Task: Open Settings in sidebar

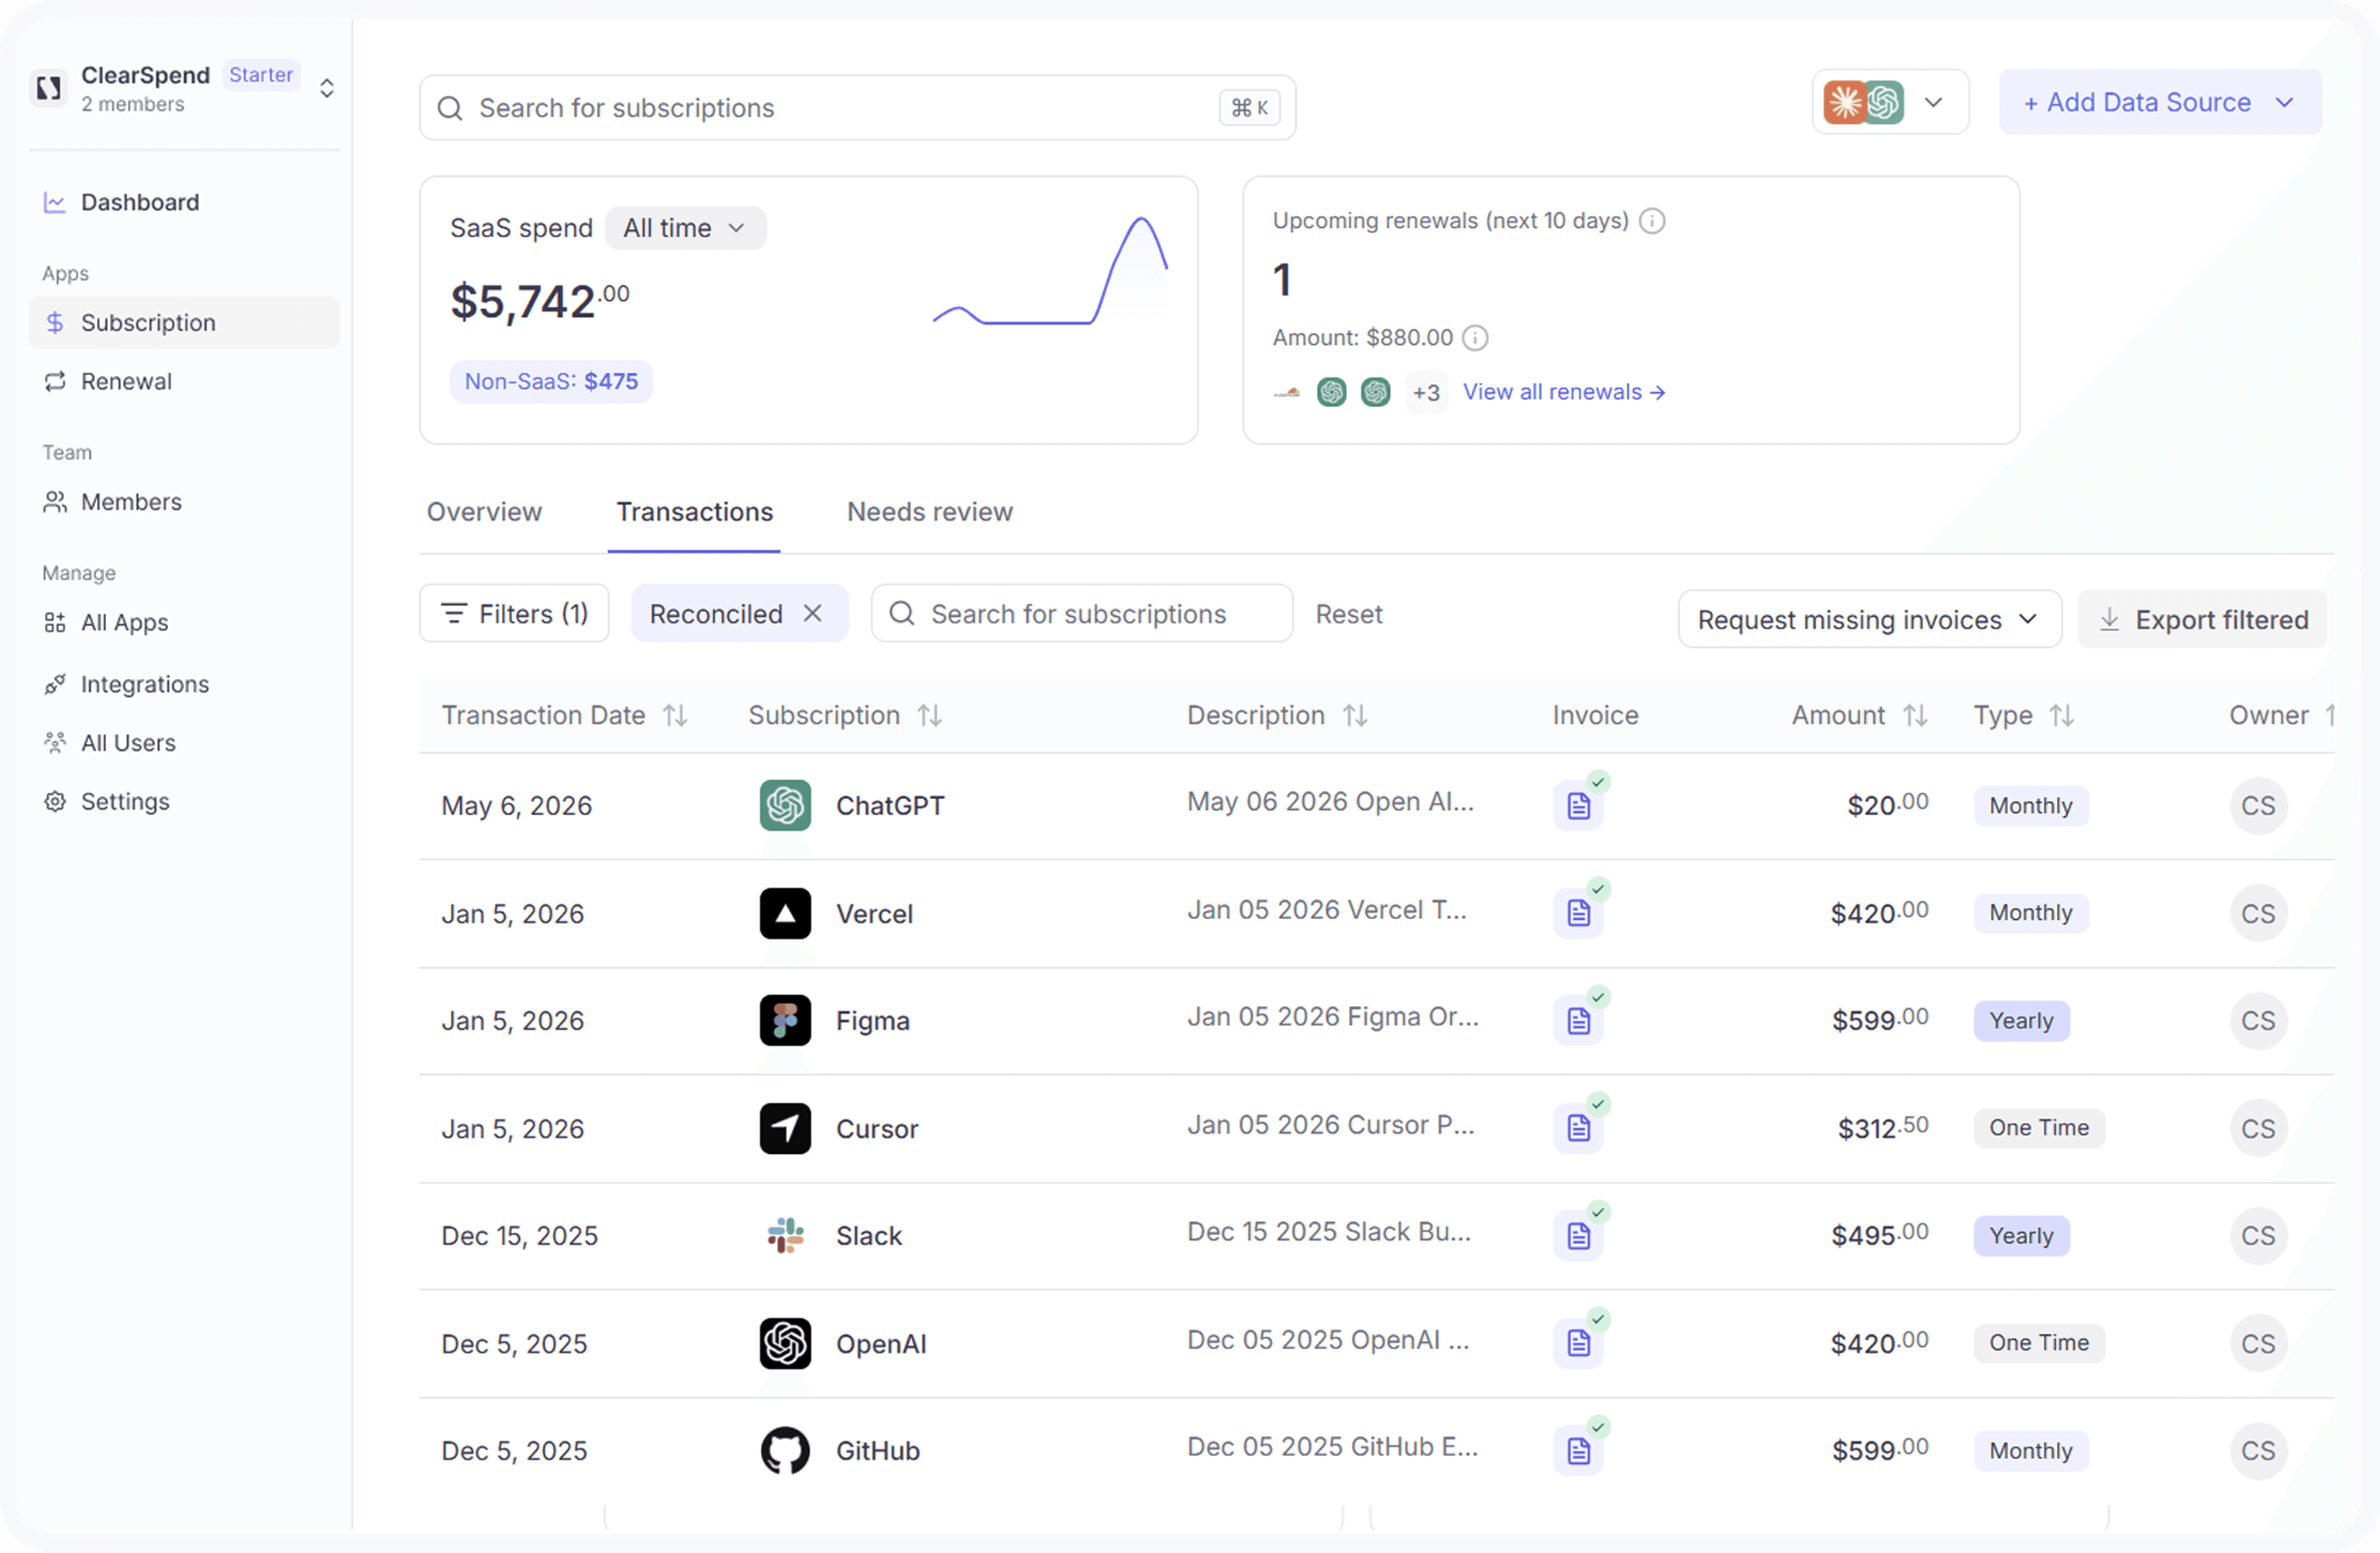Action: pyautogui.click(x=185, y=801)
